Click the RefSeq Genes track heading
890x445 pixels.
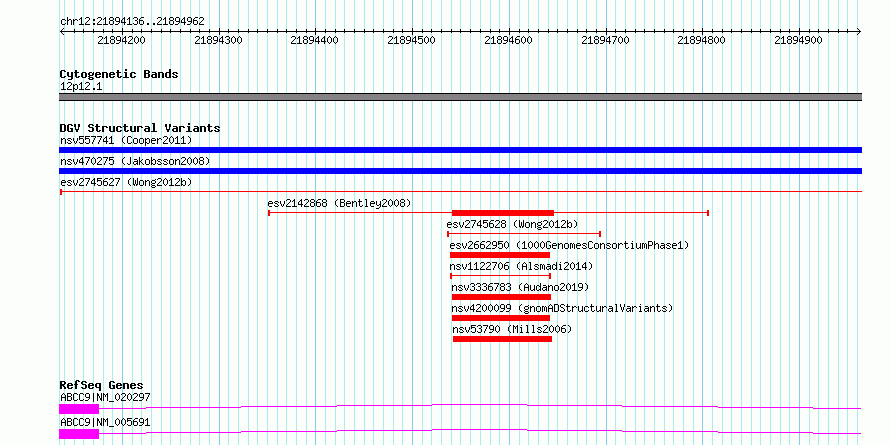pos(101,386)
